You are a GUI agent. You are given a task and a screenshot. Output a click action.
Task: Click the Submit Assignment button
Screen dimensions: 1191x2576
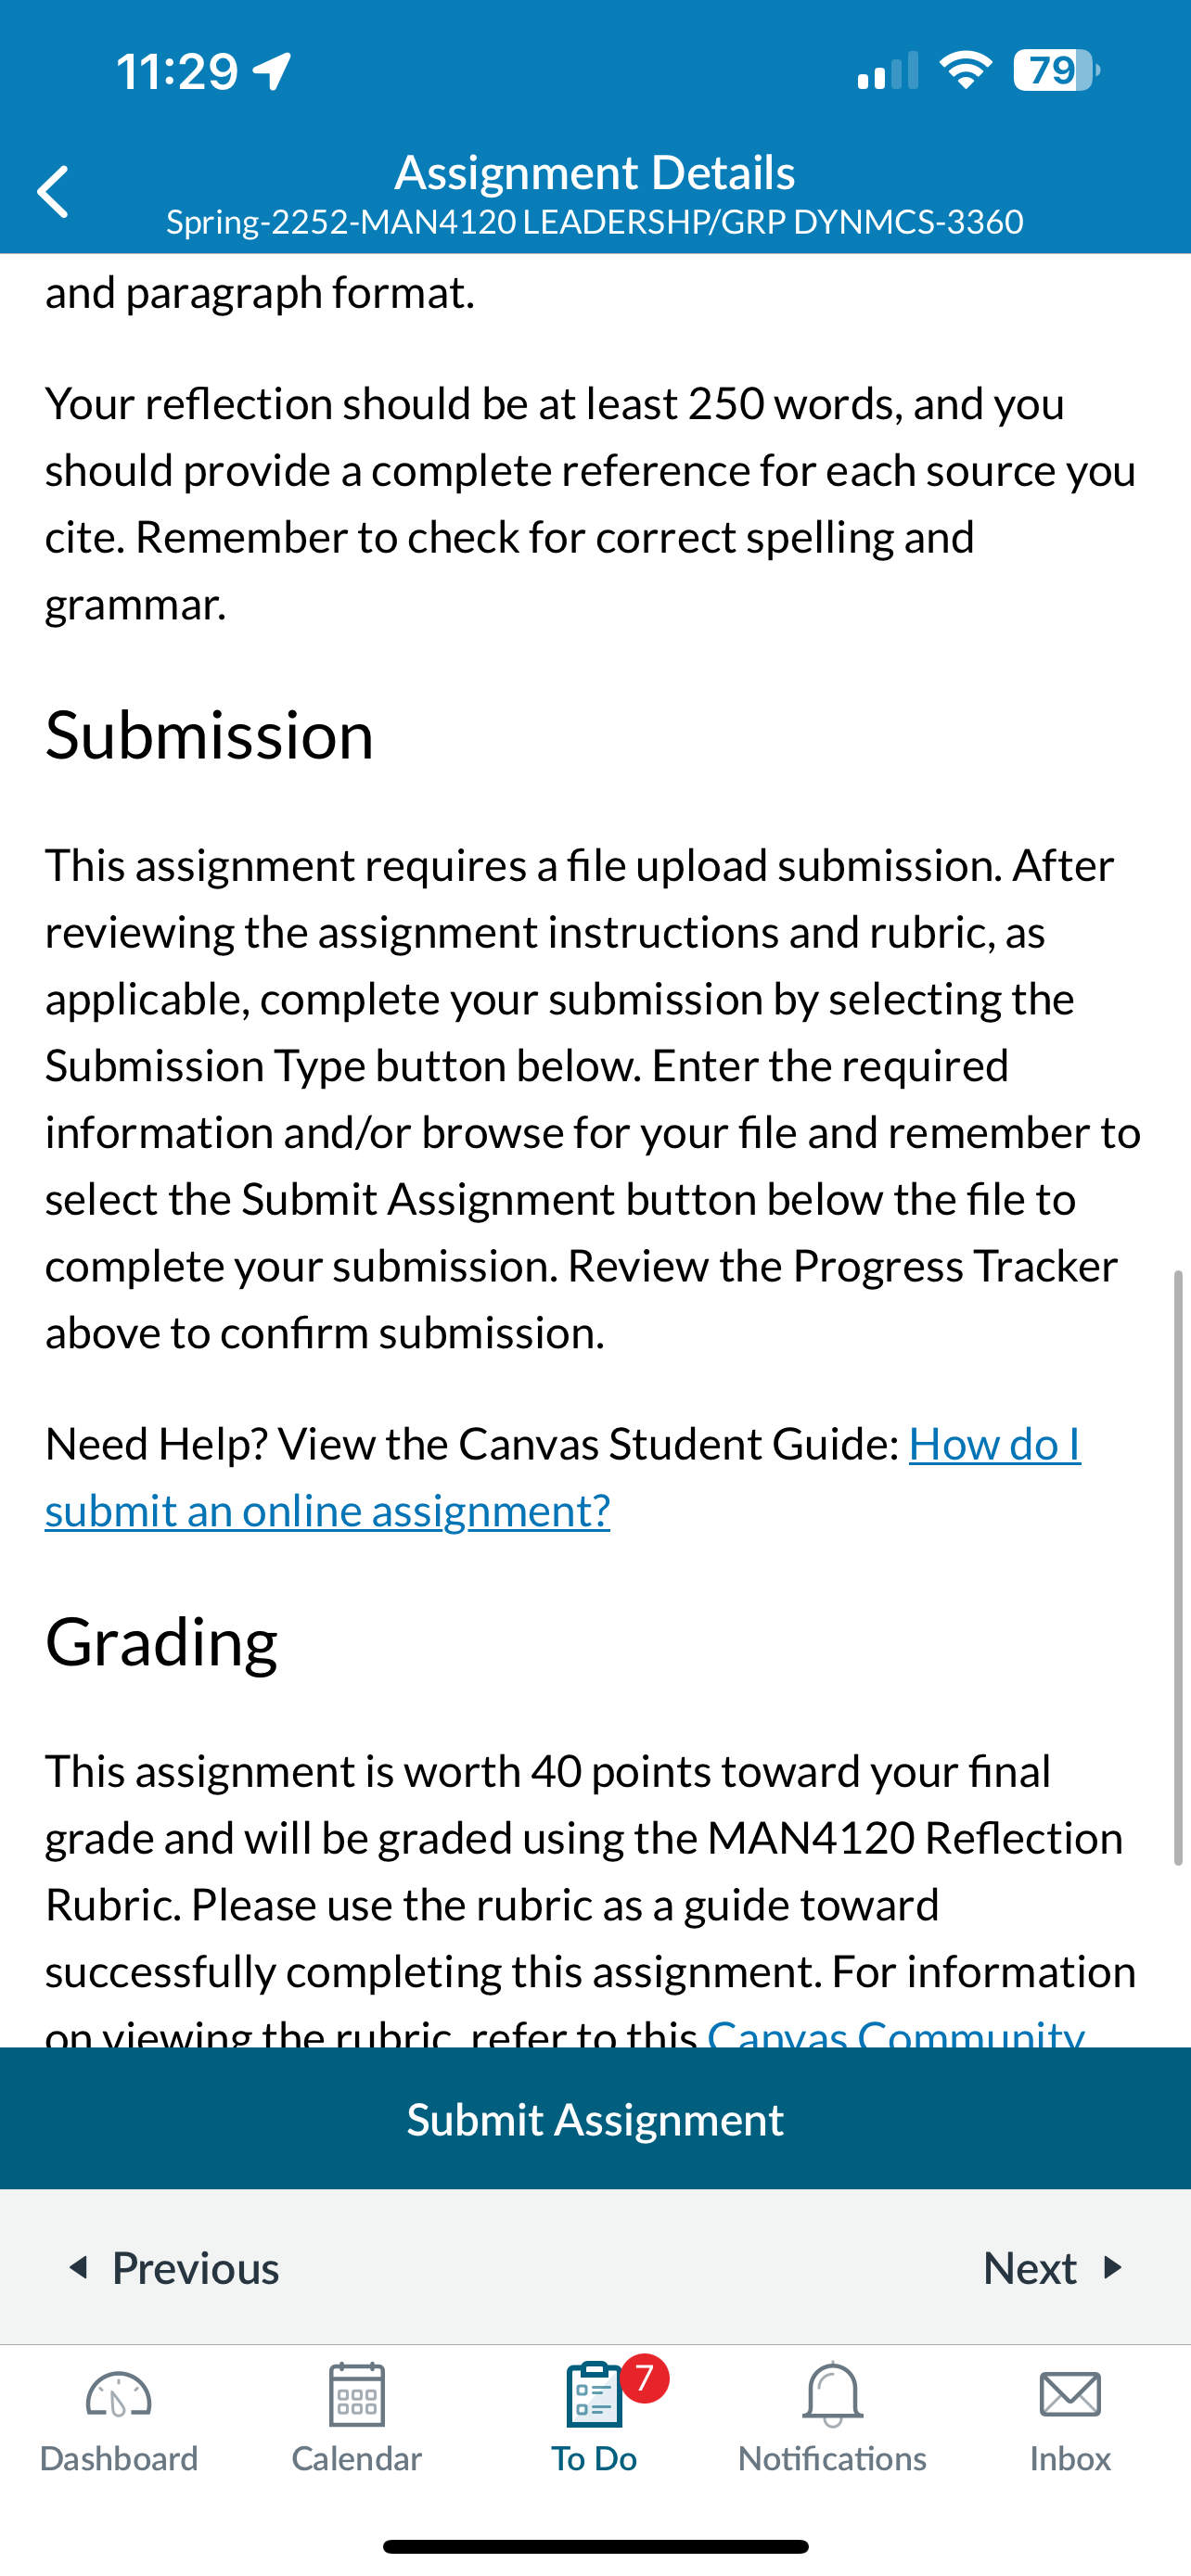pyautogui.click(x=595, y=2119)
